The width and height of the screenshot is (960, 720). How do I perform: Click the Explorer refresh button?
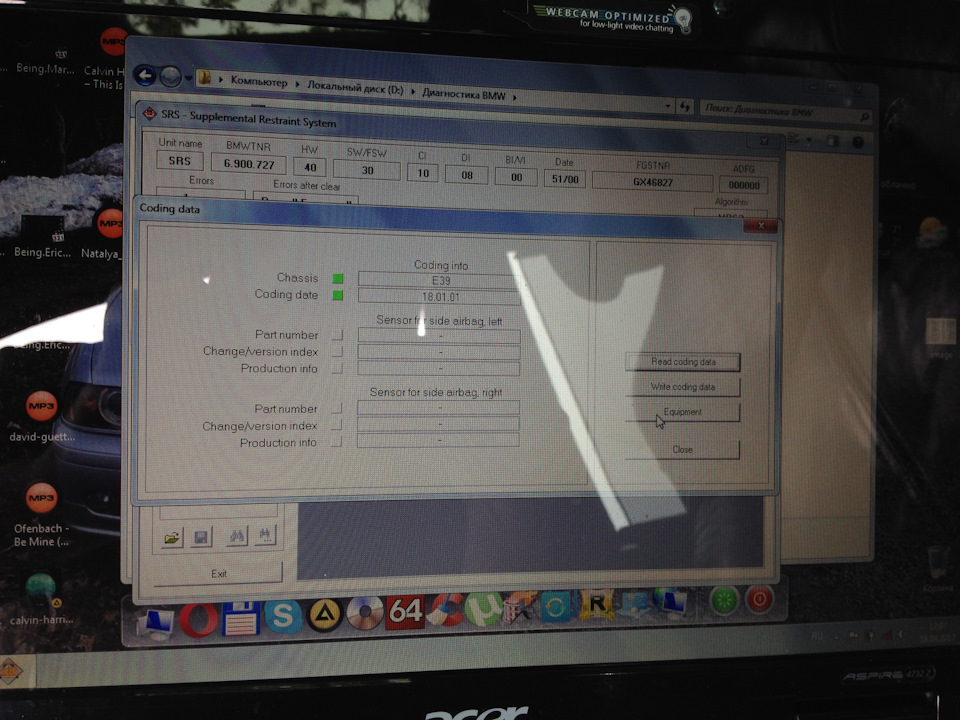684,107
